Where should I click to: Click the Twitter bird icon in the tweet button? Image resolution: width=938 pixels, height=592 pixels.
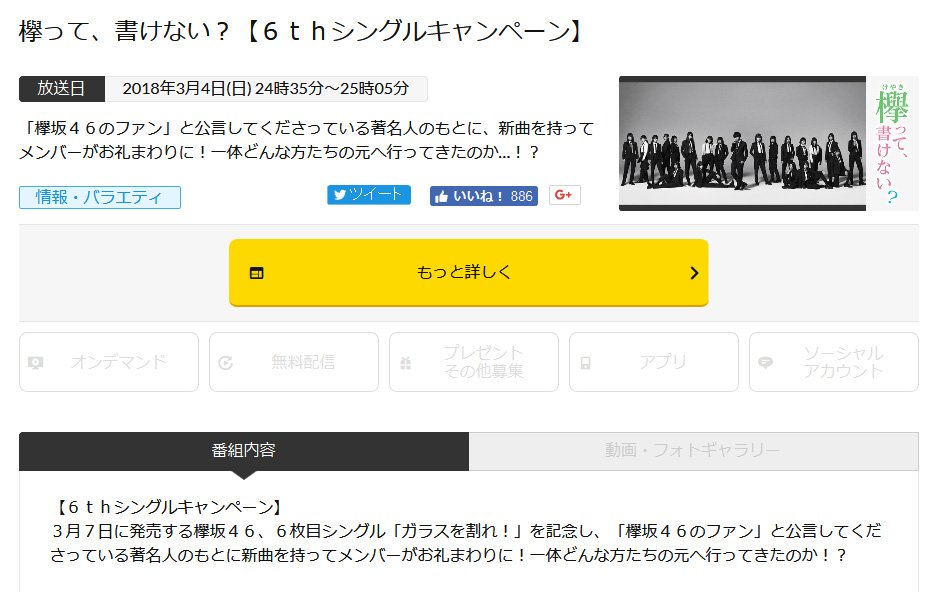[340, 195]
